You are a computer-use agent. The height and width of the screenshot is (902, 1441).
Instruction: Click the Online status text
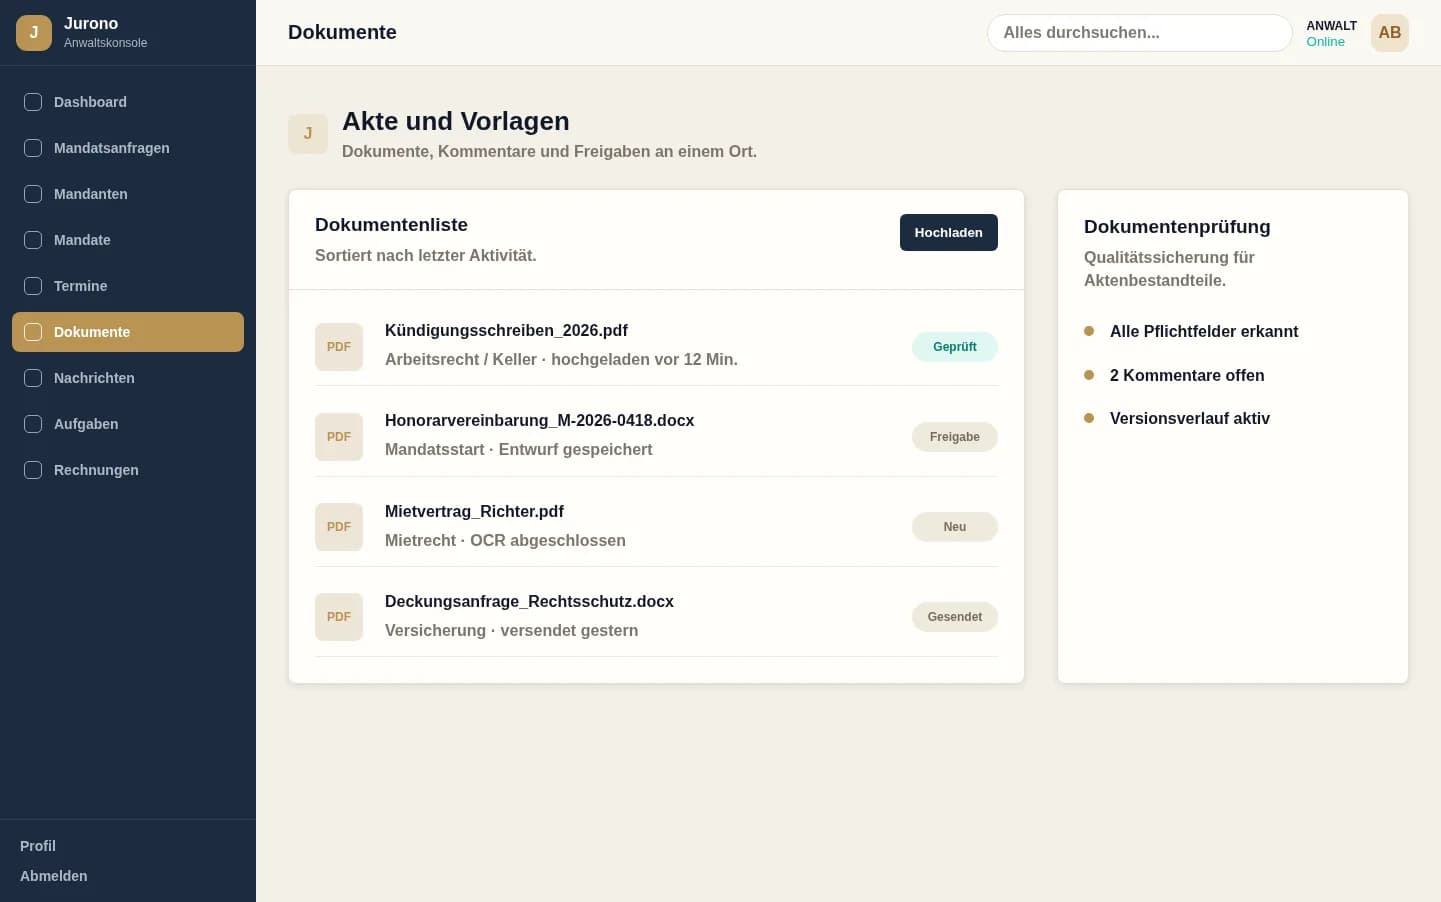click(x=1325, y=42)
